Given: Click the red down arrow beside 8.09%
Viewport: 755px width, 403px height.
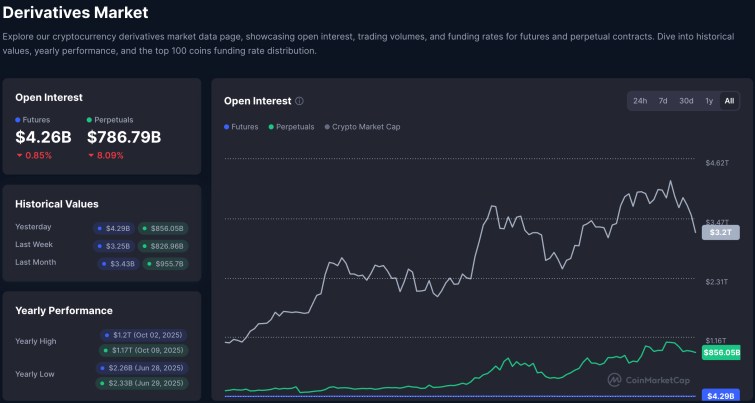Looking at the screenshot, I should pyautogui.click(x=92, y=155).
